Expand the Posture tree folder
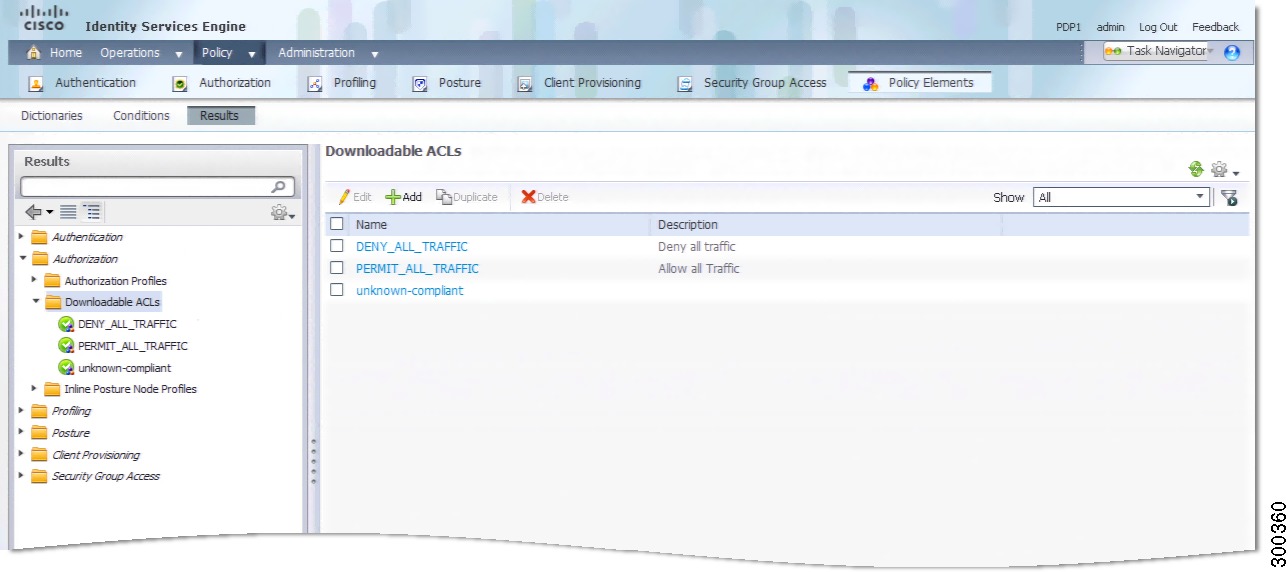 [20, 433]
